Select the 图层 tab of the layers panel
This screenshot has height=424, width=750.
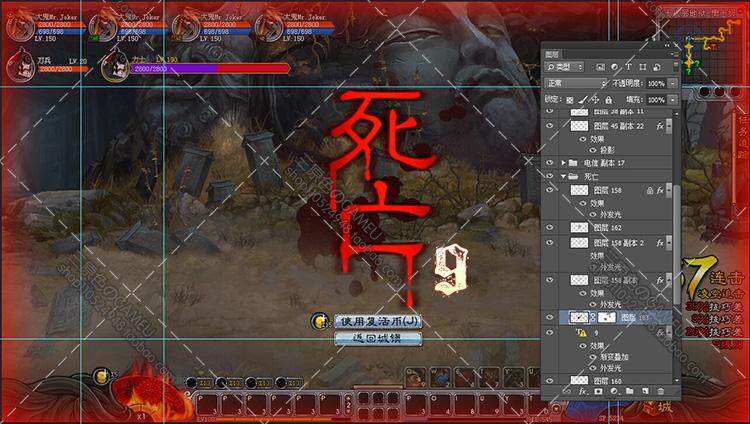click(552, 54)
